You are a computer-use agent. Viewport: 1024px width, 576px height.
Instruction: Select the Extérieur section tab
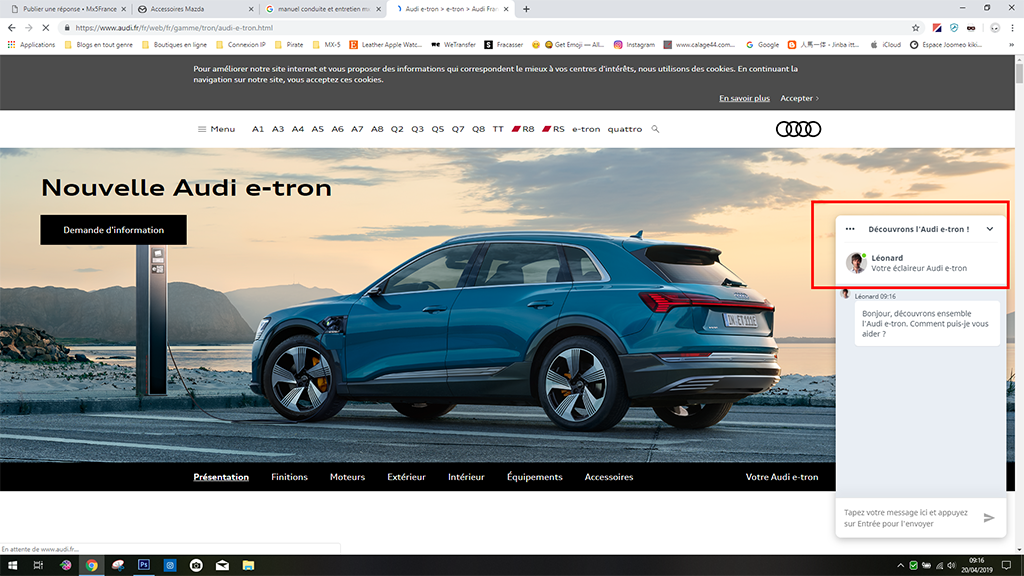click(x=406, y=477)
